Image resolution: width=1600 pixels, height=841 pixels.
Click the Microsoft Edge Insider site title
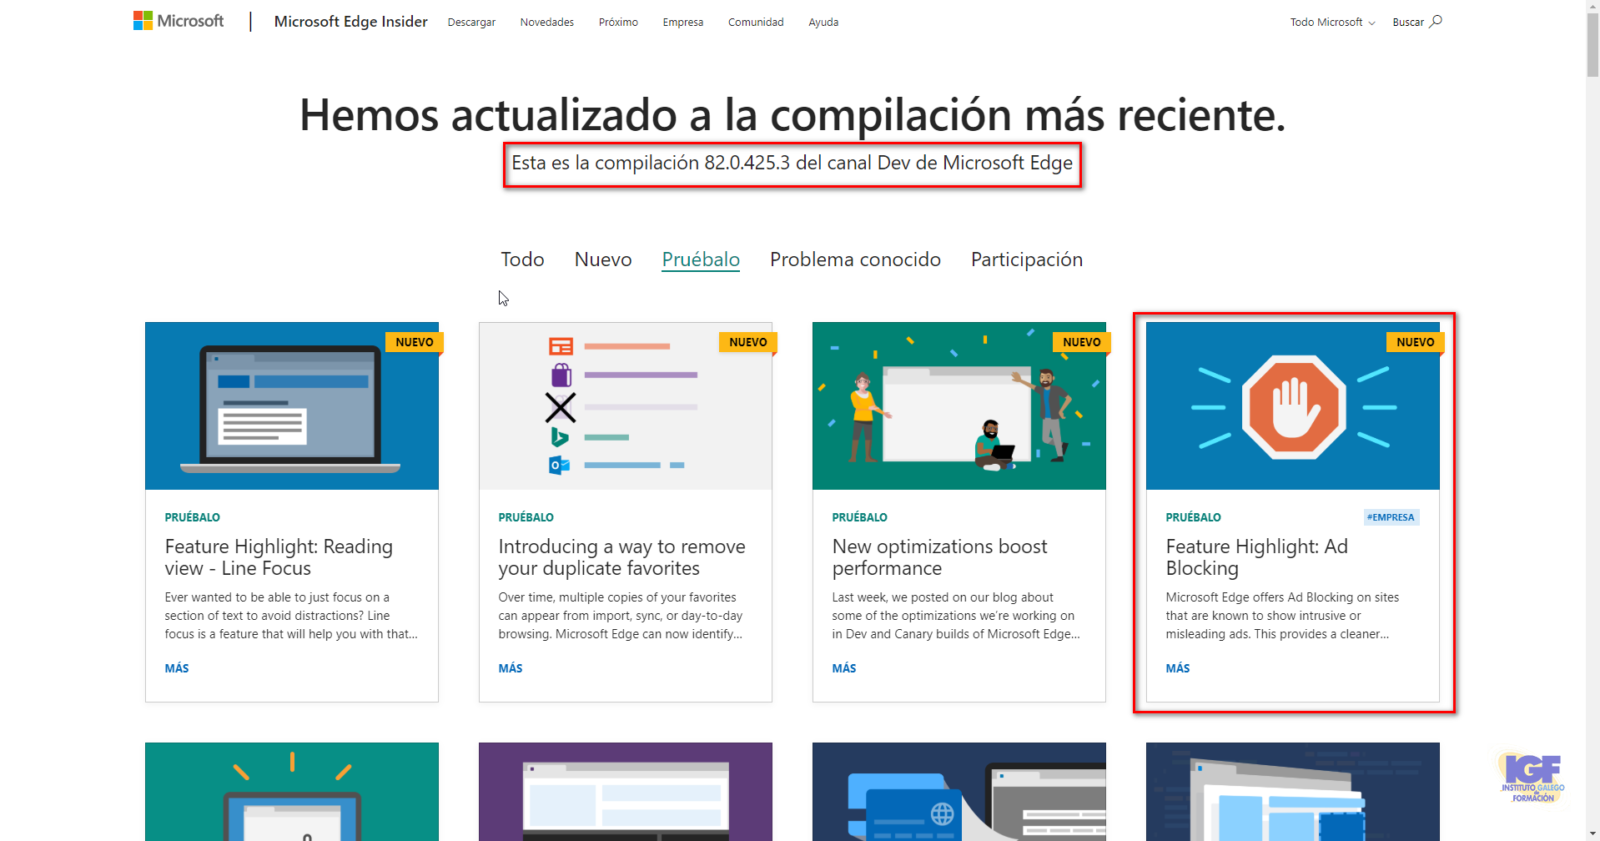350,22
